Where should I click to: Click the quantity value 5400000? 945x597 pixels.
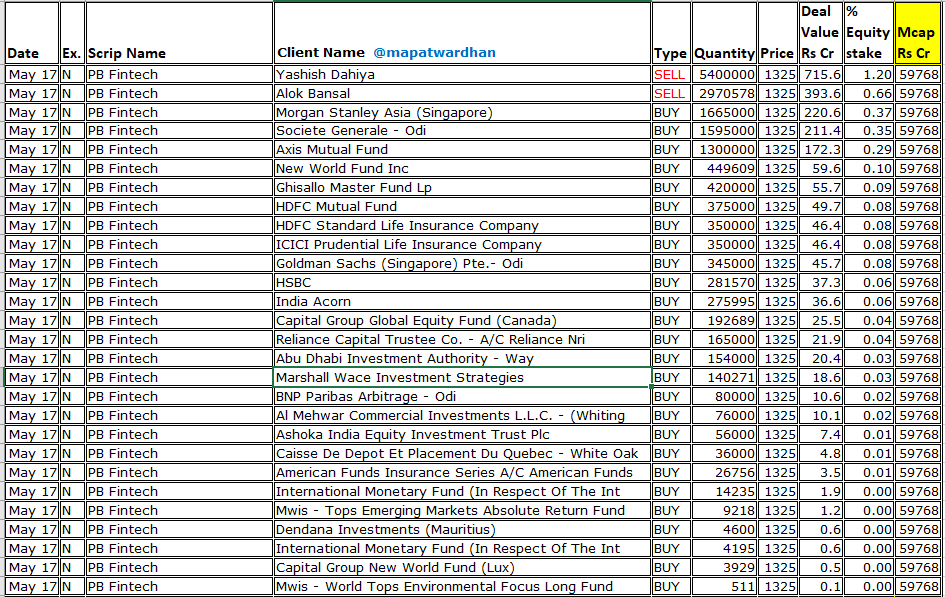tap(726, 75)
